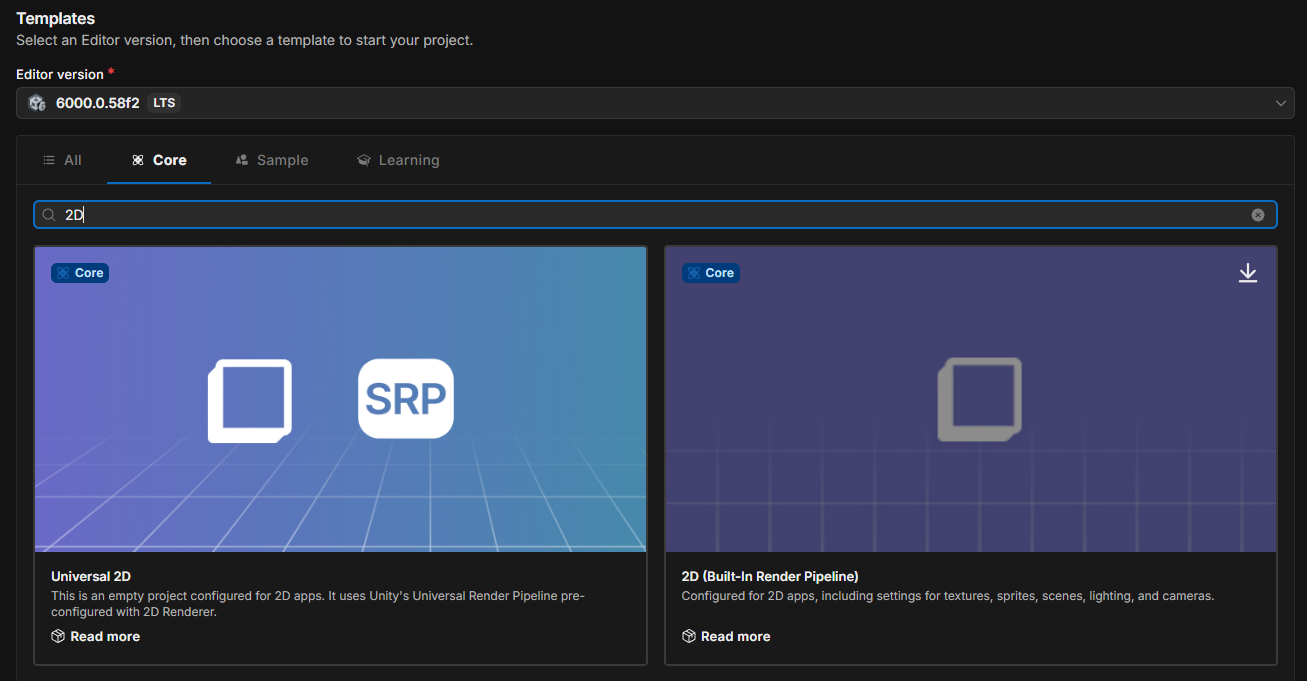Open Read more link under Universal 2D
This screenshot has width=1307, height=681.
coord(105,637)
